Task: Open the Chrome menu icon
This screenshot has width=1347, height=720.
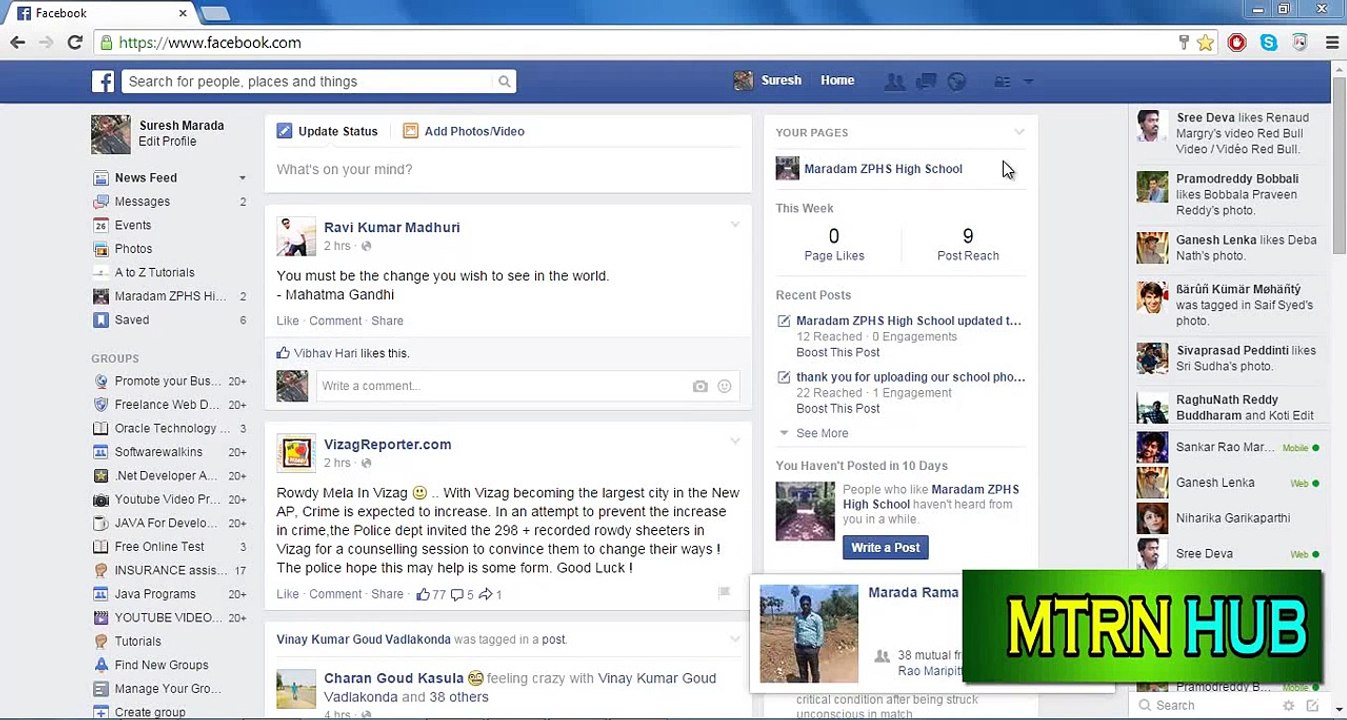Action: pyautogui.click(x=1332, y=43)
